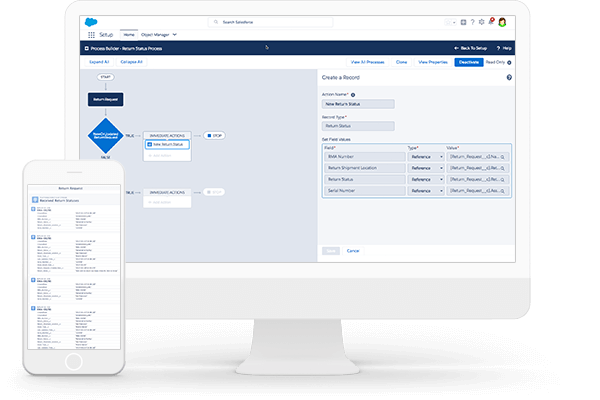Click the Salesforce cloud logo
Viewport: 600px width, 400px height.
92,21
